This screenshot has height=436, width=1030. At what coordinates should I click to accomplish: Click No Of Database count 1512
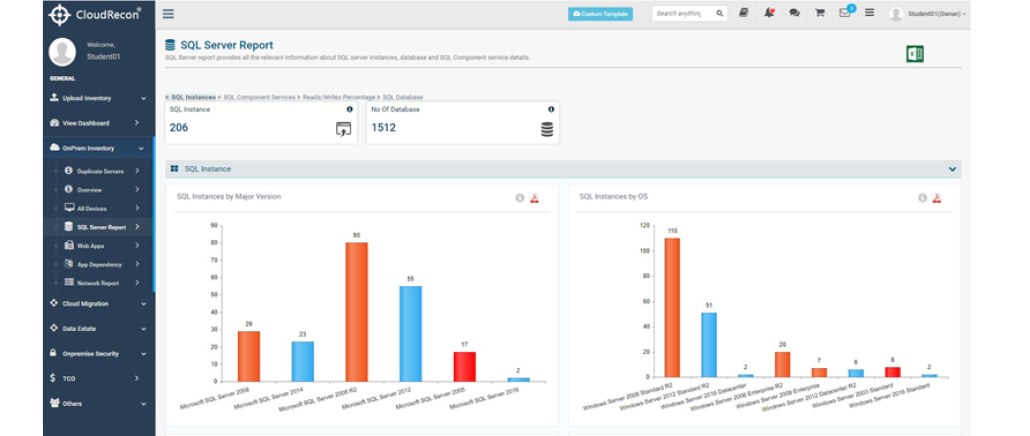click(384, 127)
